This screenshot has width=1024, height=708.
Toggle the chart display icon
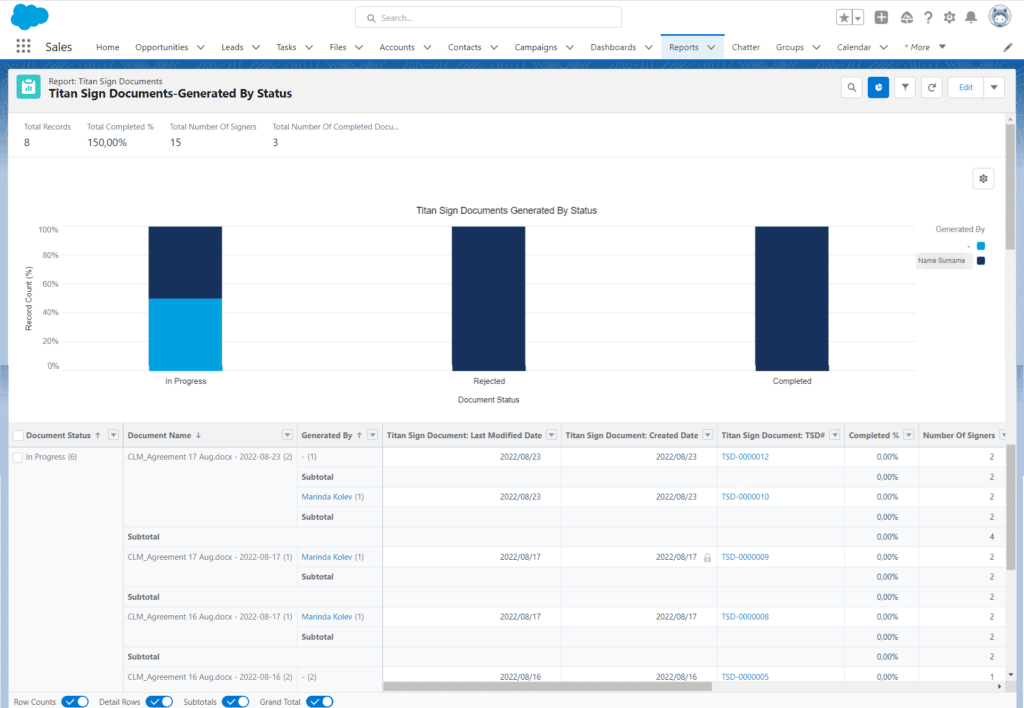click(878, 87)
